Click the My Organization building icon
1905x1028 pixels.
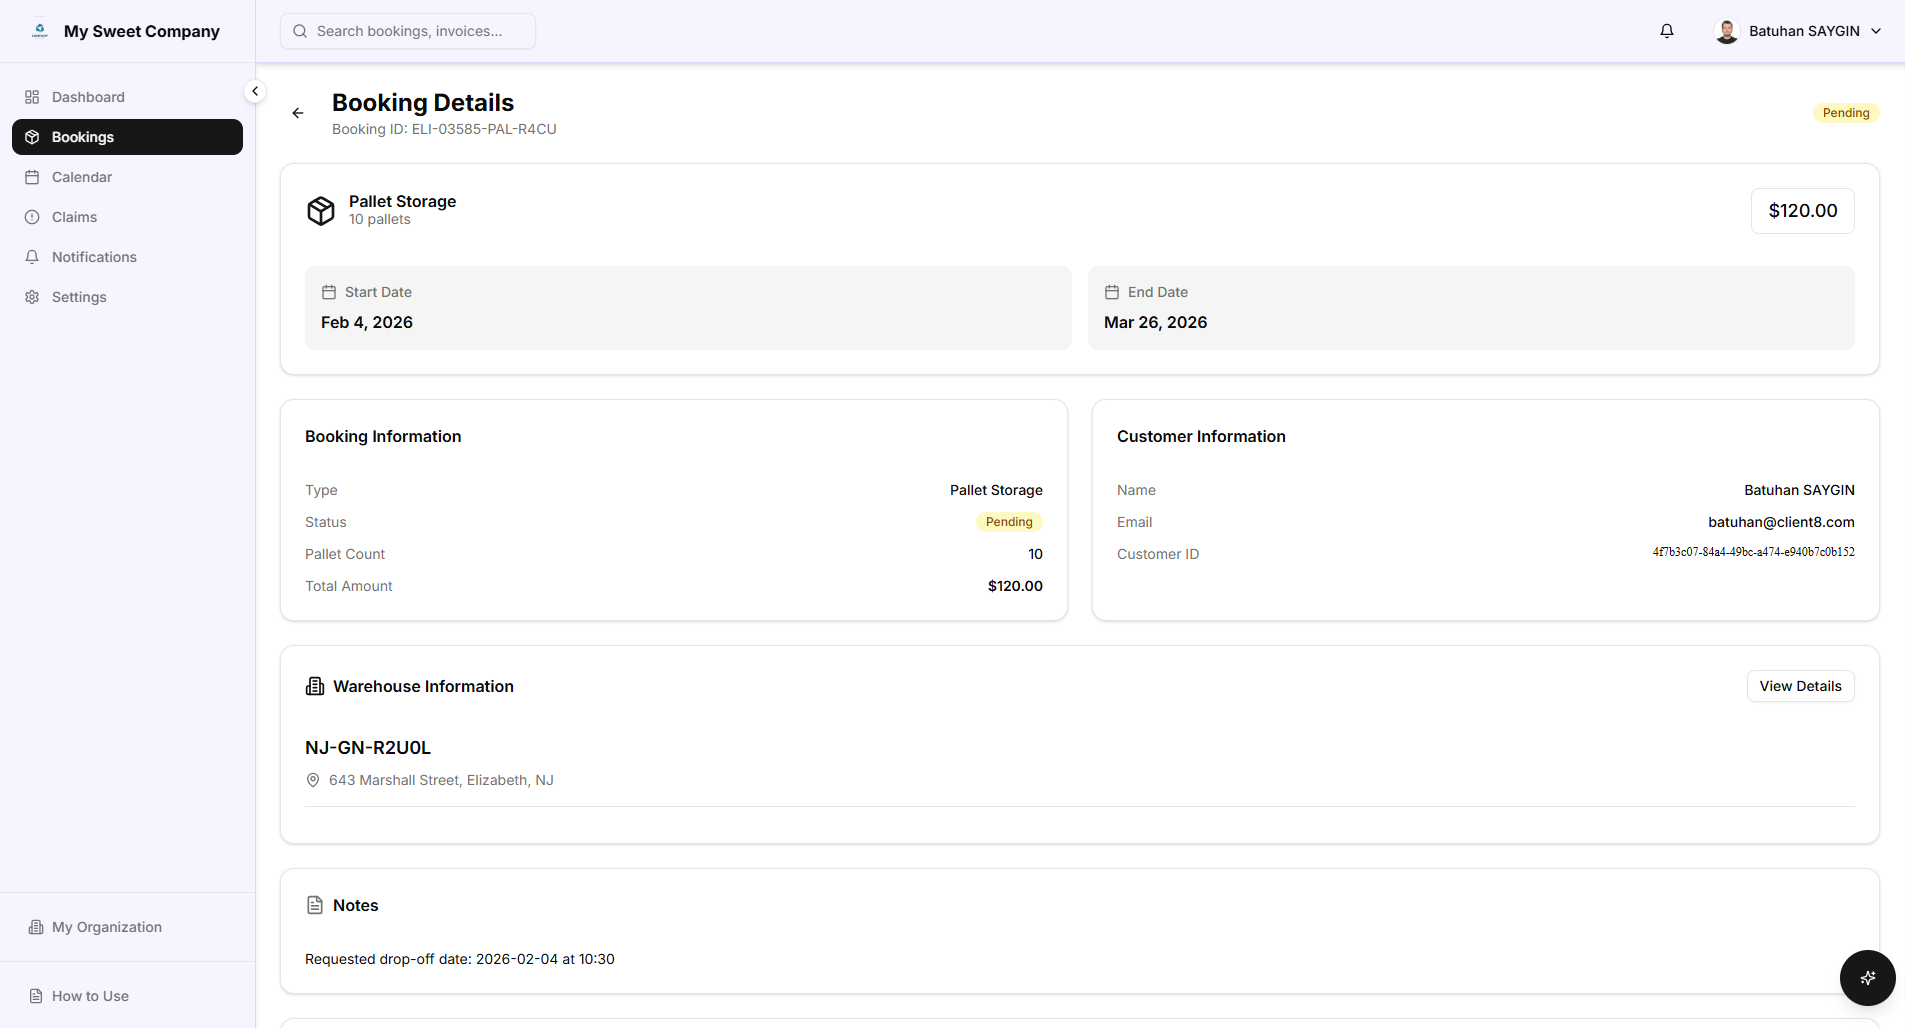point(36,927)
